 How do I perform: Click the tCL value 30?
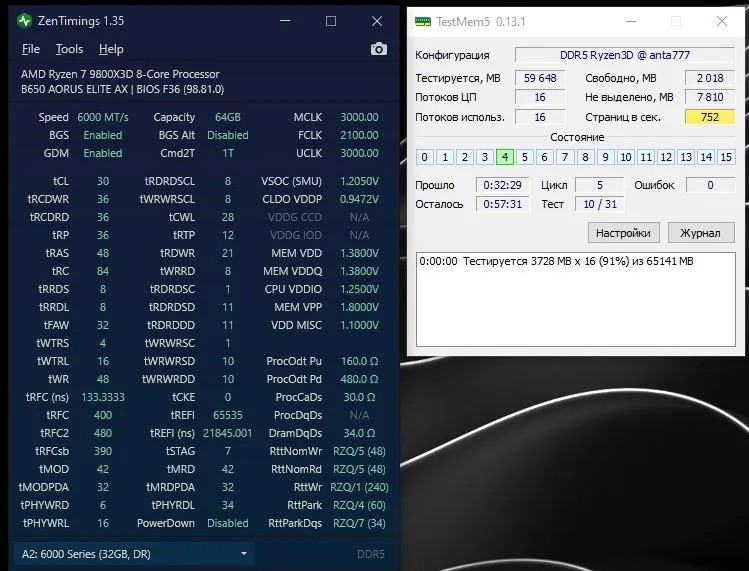103,181
